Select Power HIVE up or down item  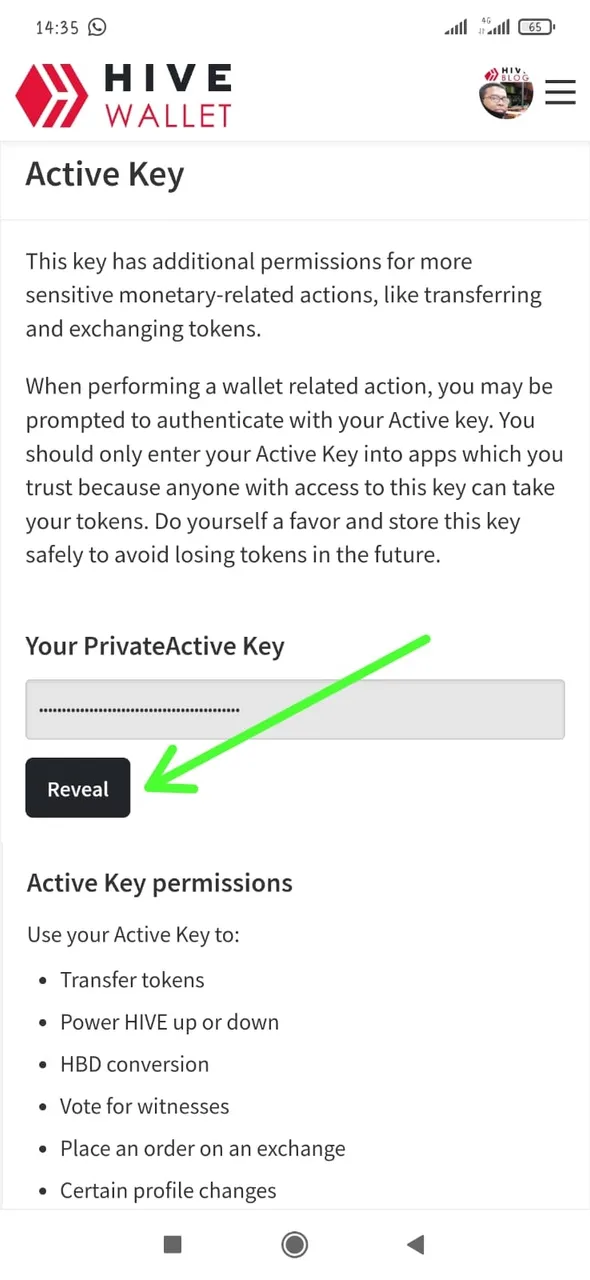pyautogui.click(x=170, y=1022)
